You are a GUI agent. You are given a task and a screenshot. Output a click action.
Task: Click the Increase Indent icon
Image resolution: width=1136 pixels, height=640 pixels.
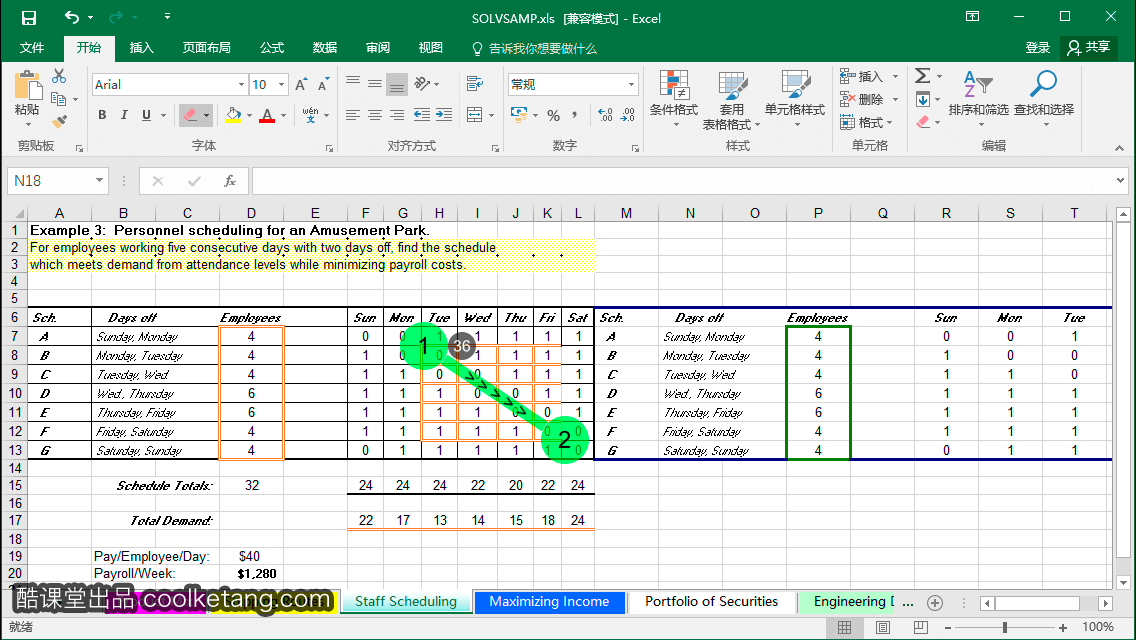(443, 115)
